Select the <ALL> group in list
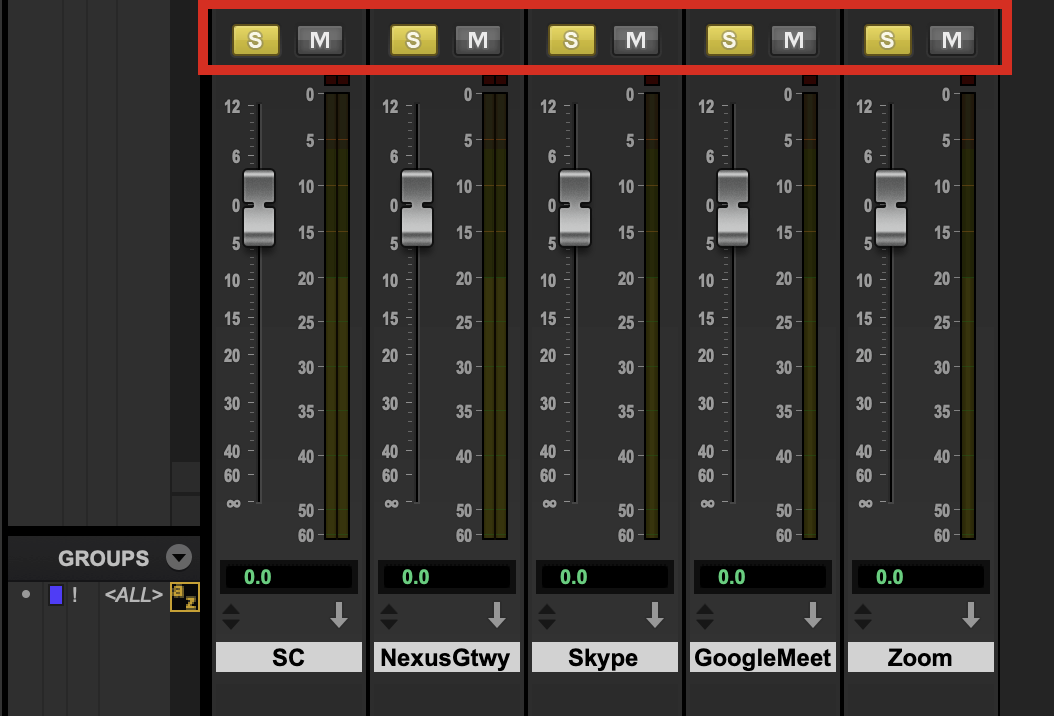 tap(133, 595)
